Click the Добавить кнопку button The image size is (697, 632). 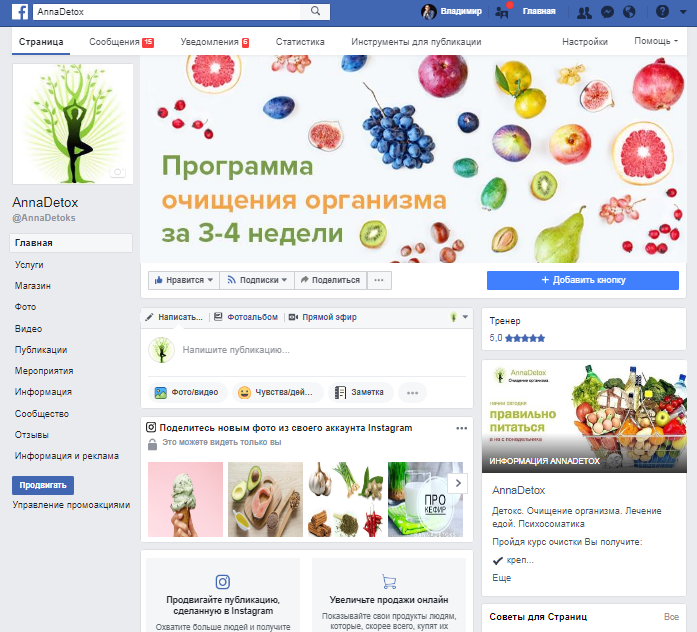pos(583,280)
